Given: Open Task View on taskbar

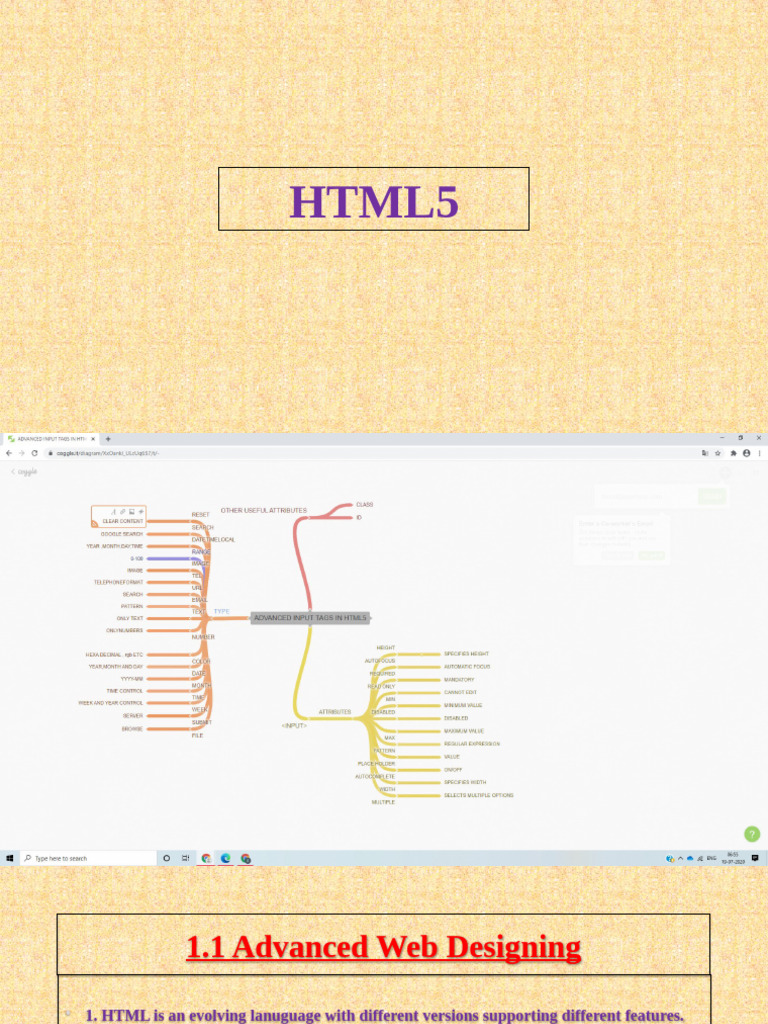Looking at the screenshot, I should [x=185, y=858].
